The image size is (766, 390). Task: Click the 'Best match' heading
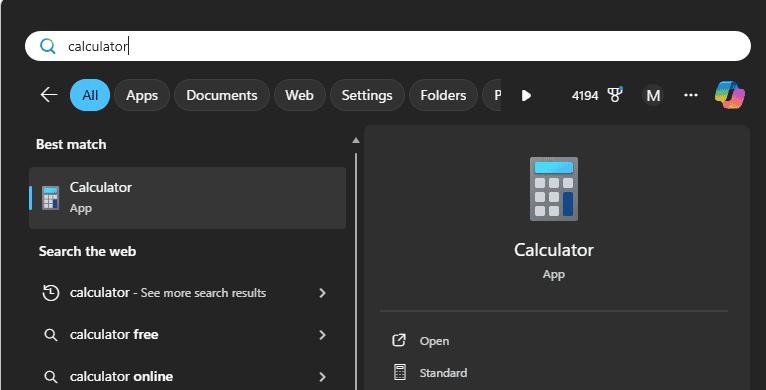71,144
